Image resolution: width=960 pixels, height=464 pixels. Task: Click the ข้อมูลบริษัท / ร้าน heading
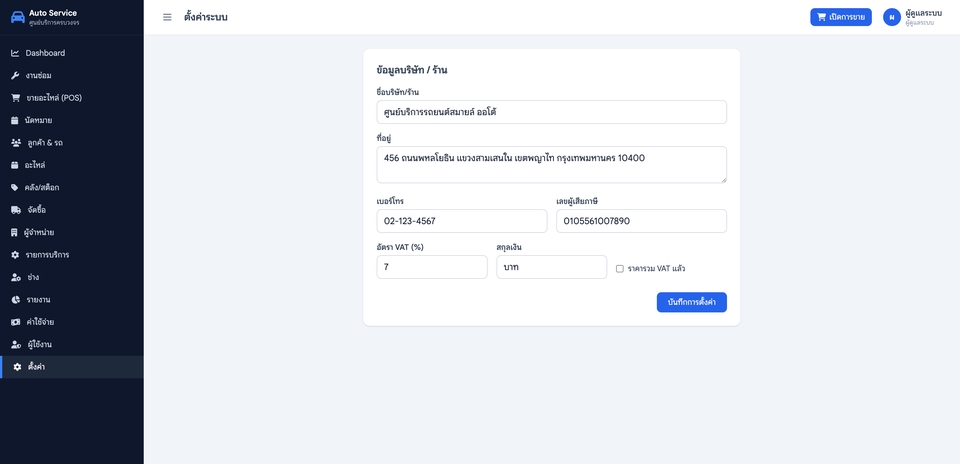pyautogui.click(x=412, y=70)
